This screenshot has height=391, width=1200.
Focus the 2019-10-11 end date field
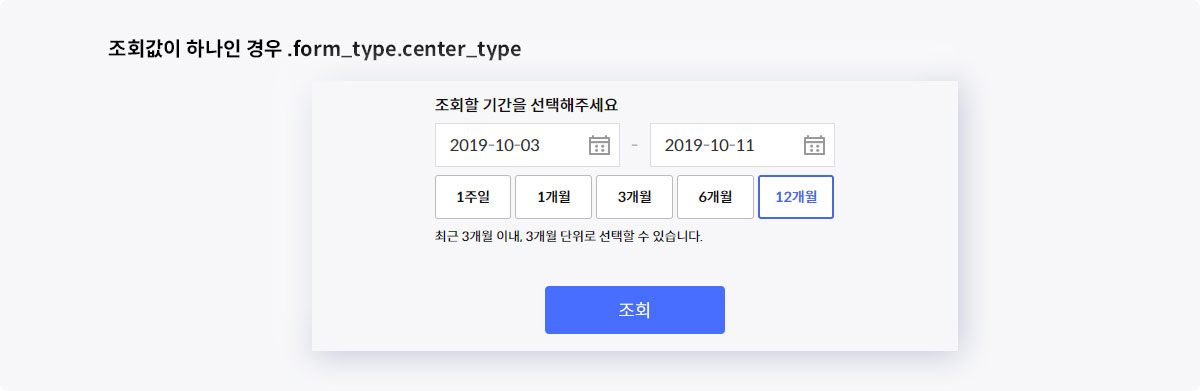coord(742,145)
